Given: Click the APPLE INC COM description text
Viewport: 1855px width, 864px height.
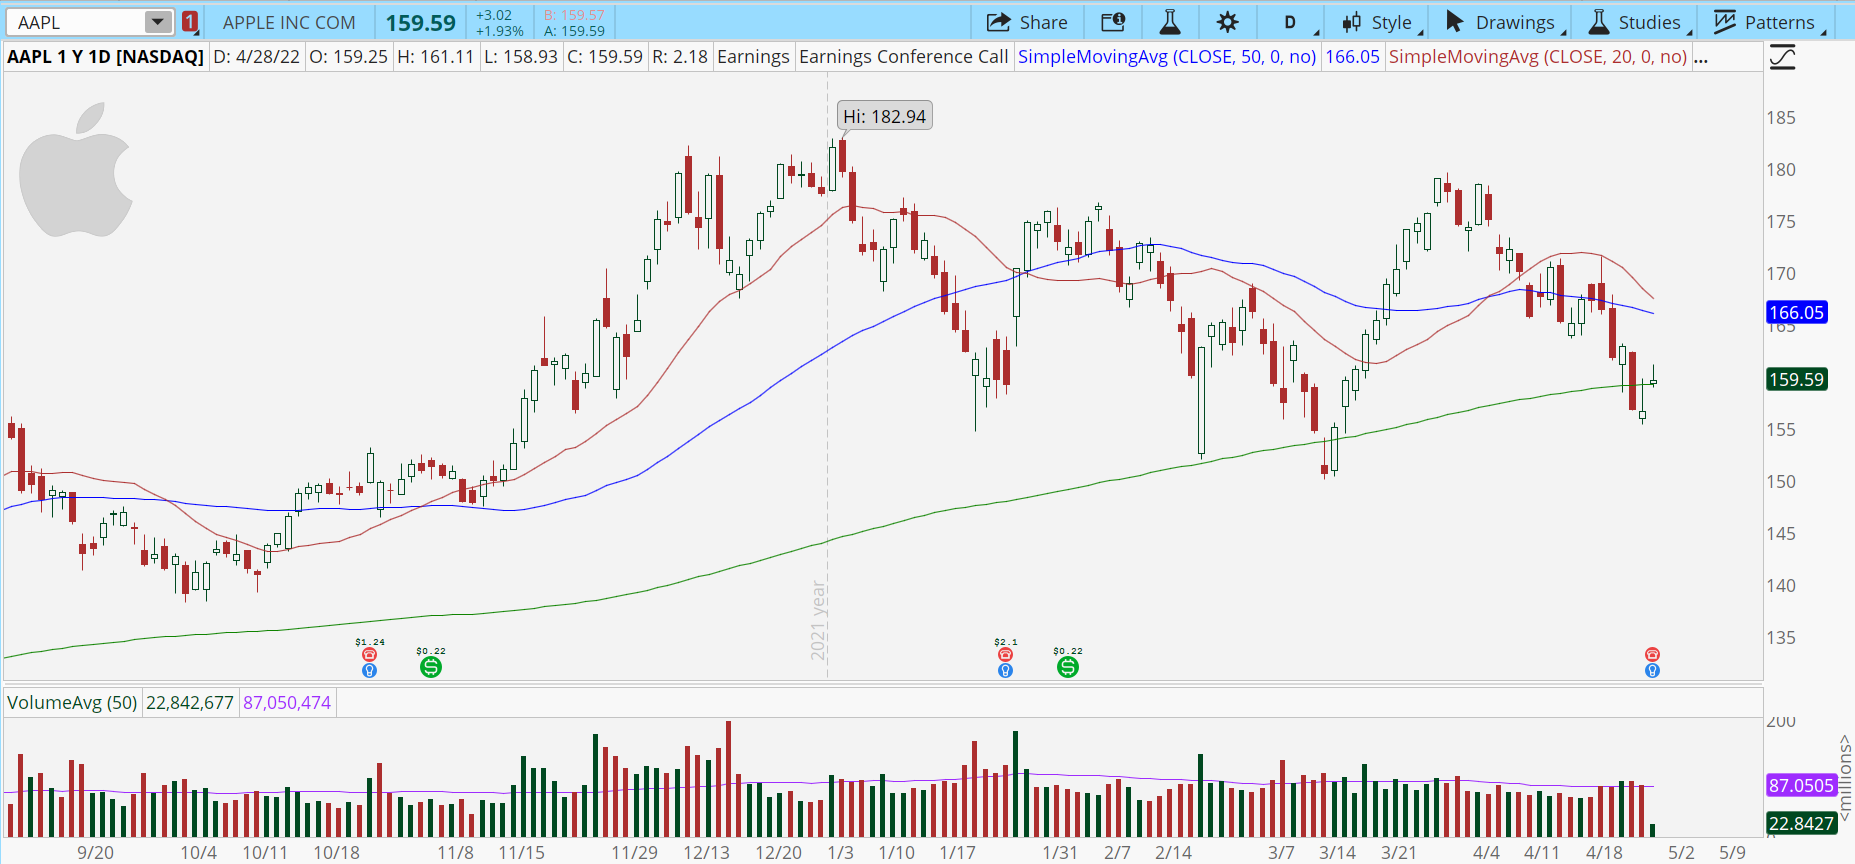Looking at the screenshot, I should (x=289, y=22).
